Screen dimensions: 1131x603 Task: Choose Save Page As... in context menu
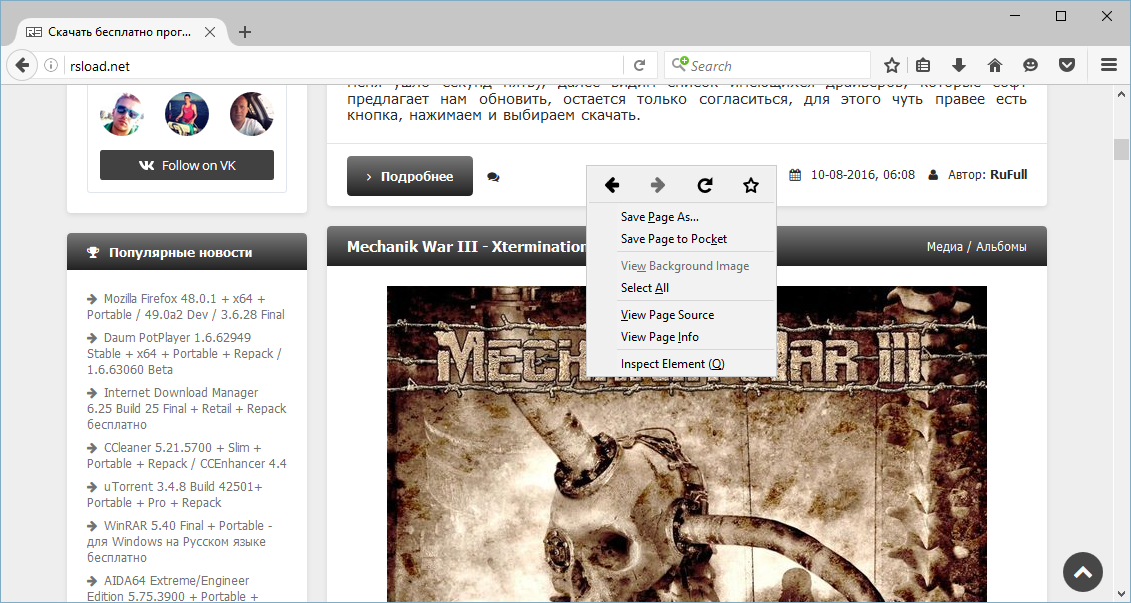click(x=682, y=217)
